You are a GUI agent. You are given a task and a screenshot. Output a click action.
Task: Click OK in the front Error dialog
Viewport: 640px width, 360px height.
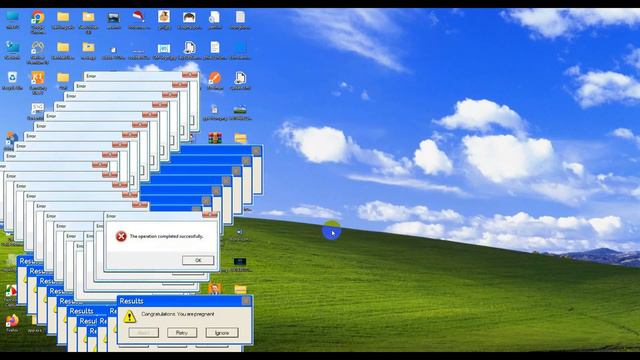point(198,260)
